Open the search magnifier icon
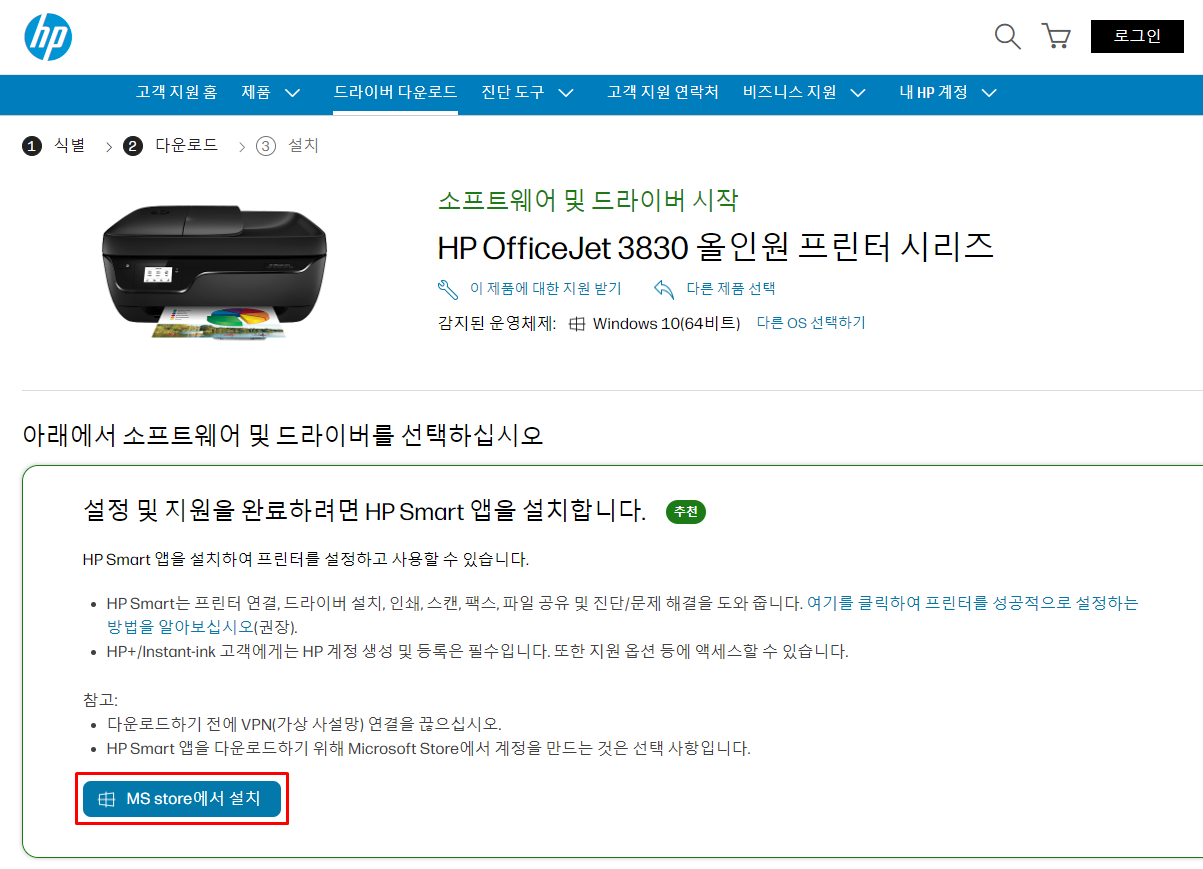 (1007, 37)
